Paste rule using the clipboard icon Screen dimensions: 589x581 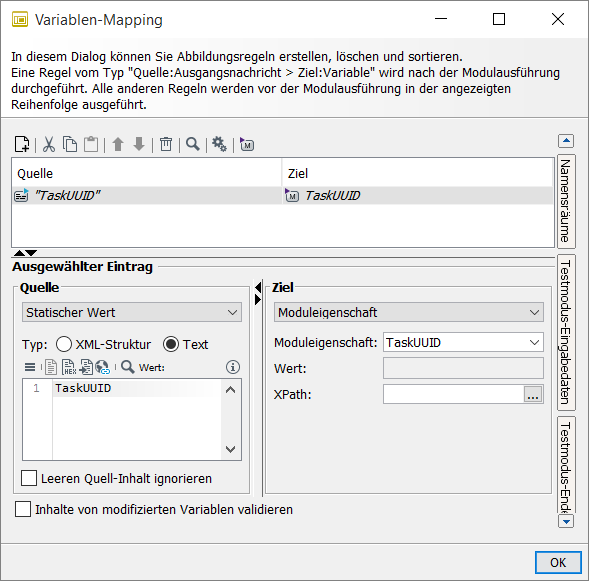[91, 144]
